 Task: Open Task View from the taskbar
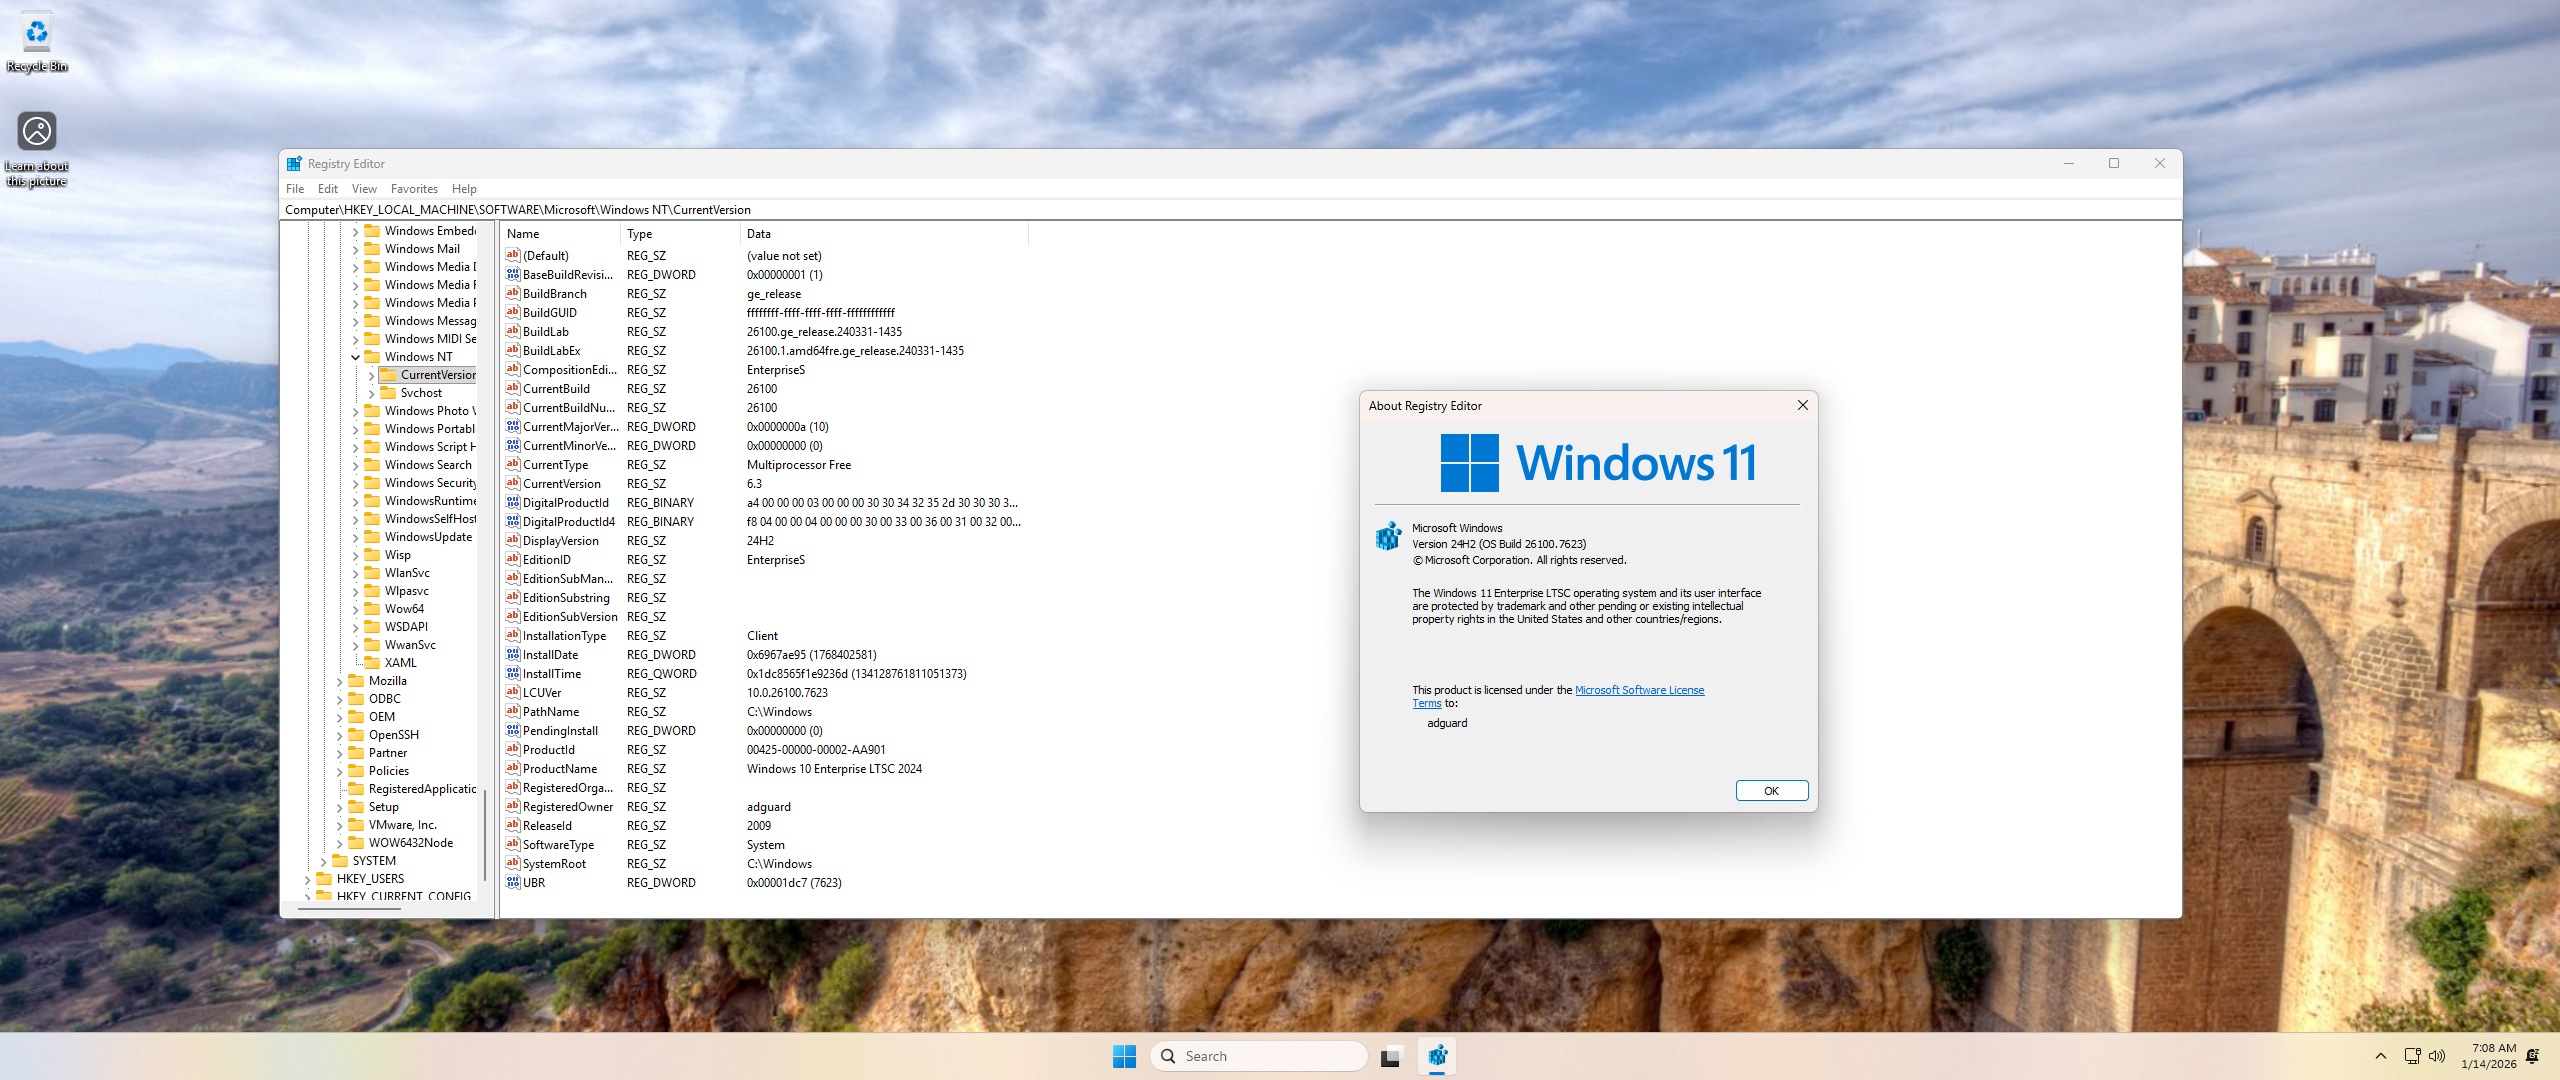(1391, 1056)
